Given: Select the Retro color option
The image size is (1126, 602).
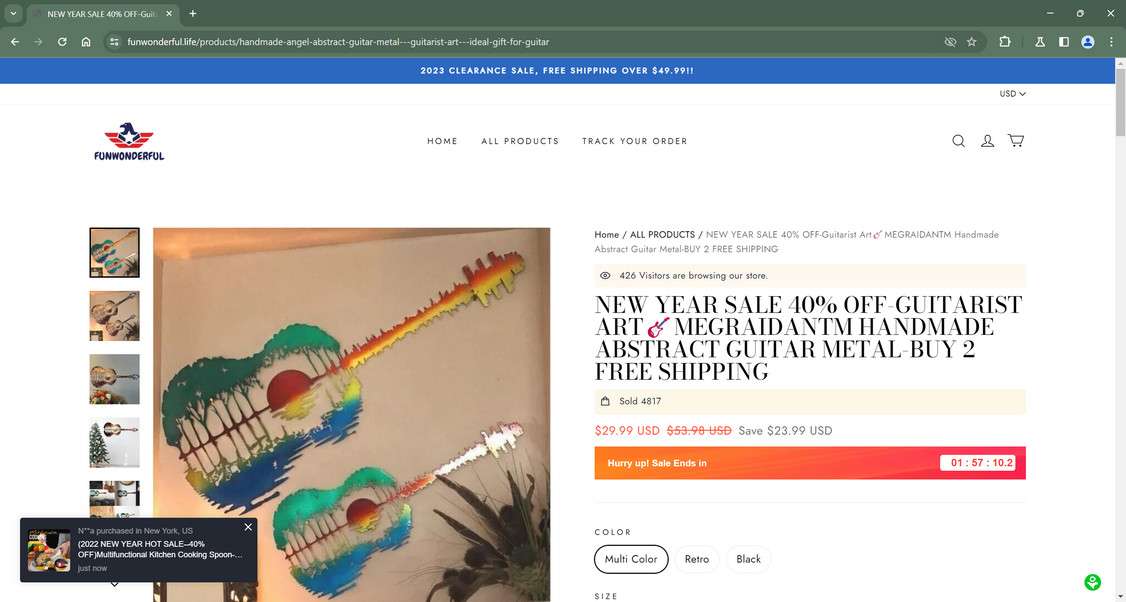Looking at the screenshot, I should tap(697, 559).
